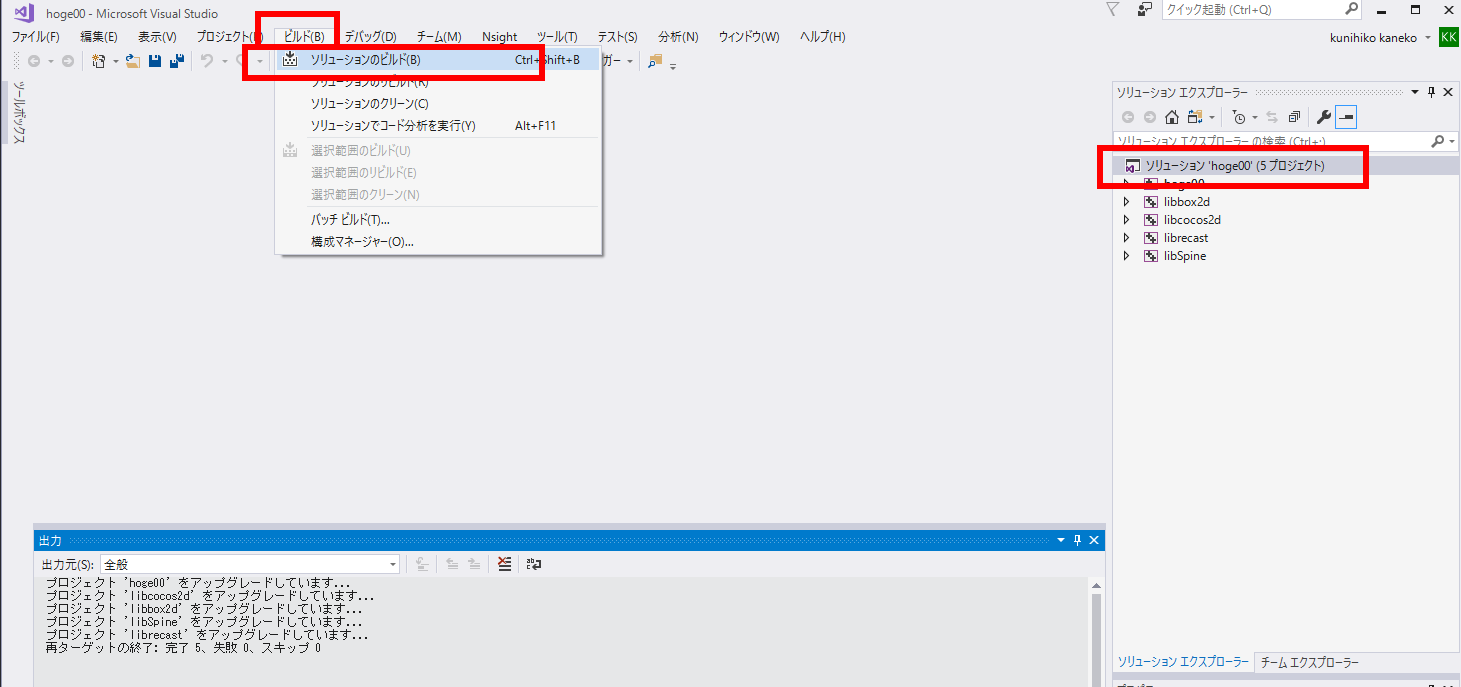Click Solution Explorer Forward arrow
Viewport: 1461px width, 687px height.
pos(1150,117)
